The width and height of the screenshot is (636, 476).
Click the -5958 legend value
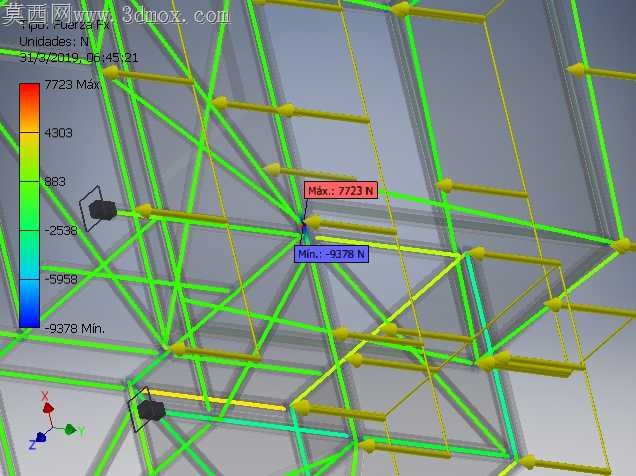(x=61, y=279)
